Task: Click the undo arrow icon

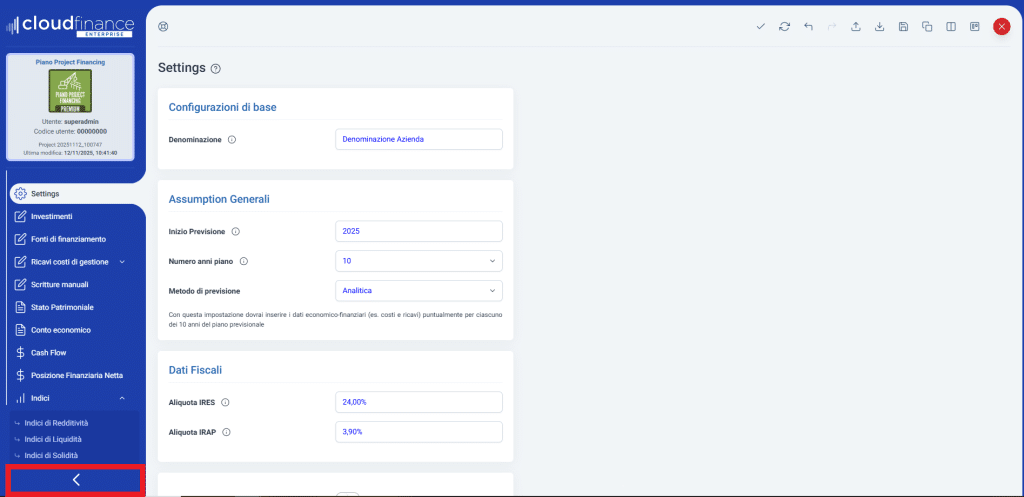Action: [x=808, y=27]
